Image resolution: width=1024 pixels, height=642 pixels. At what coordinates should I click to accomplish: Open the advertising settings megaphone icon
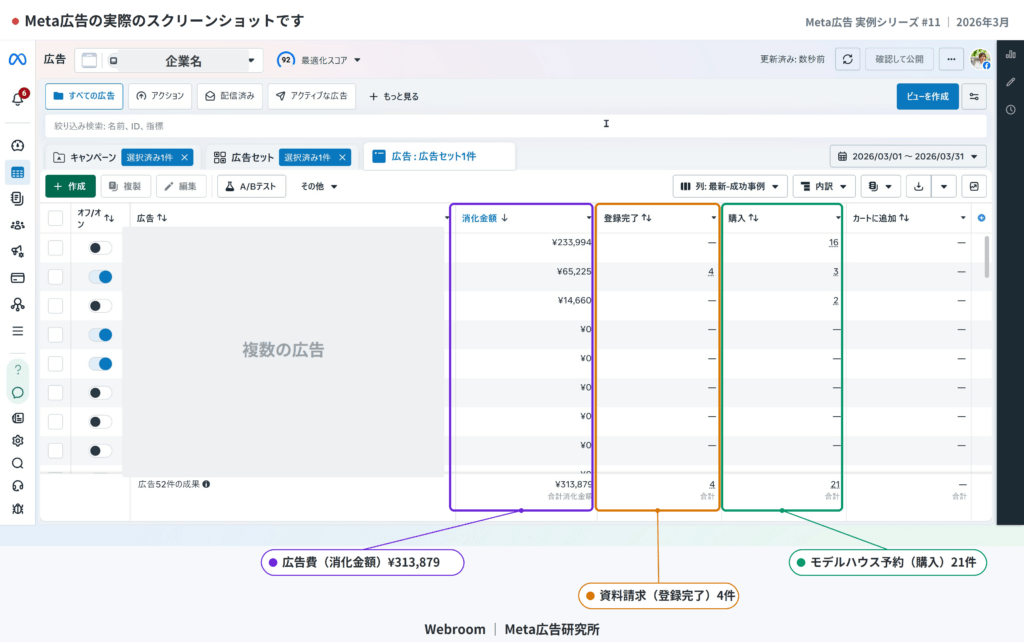(18, 251)
